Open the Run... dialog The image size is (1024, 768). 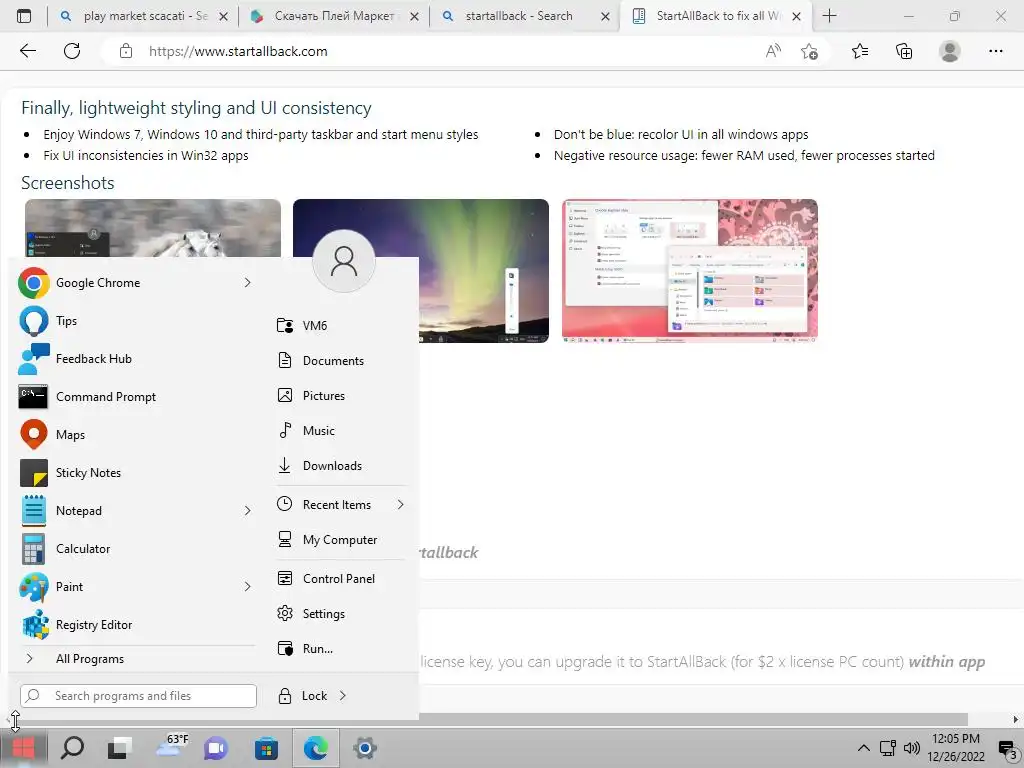(341, 648)
